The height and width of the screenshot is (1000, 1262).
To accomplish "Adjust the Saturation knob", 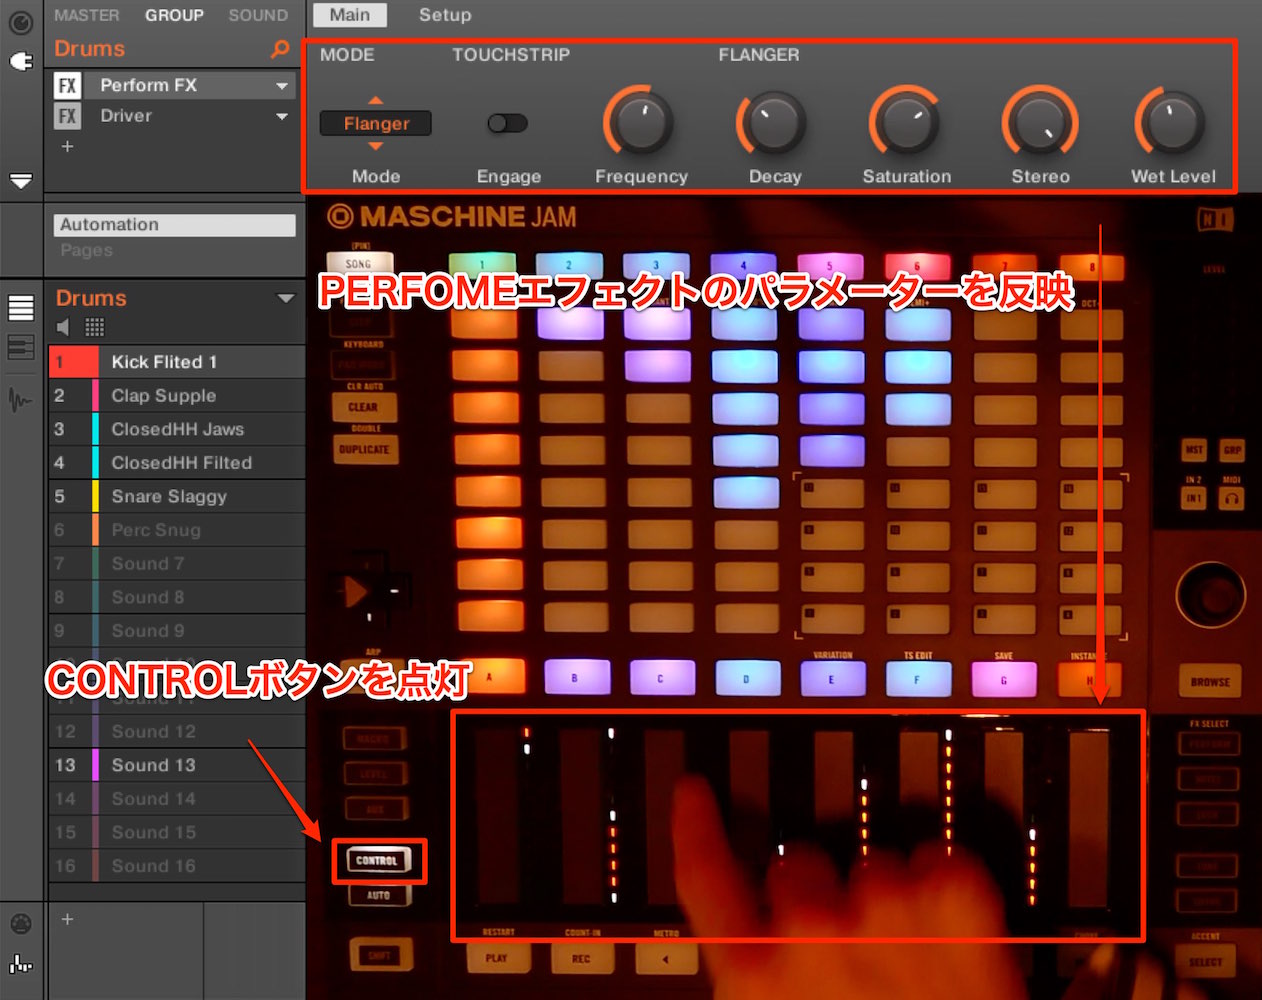I will [x=906, y=122].
